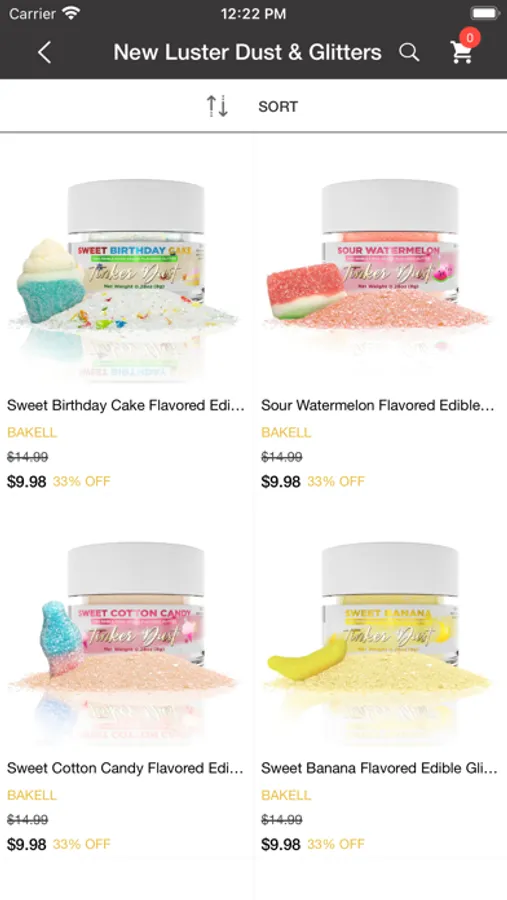Click the battery indicator icon
Screen dimensions: 507x900
point(485,13)
